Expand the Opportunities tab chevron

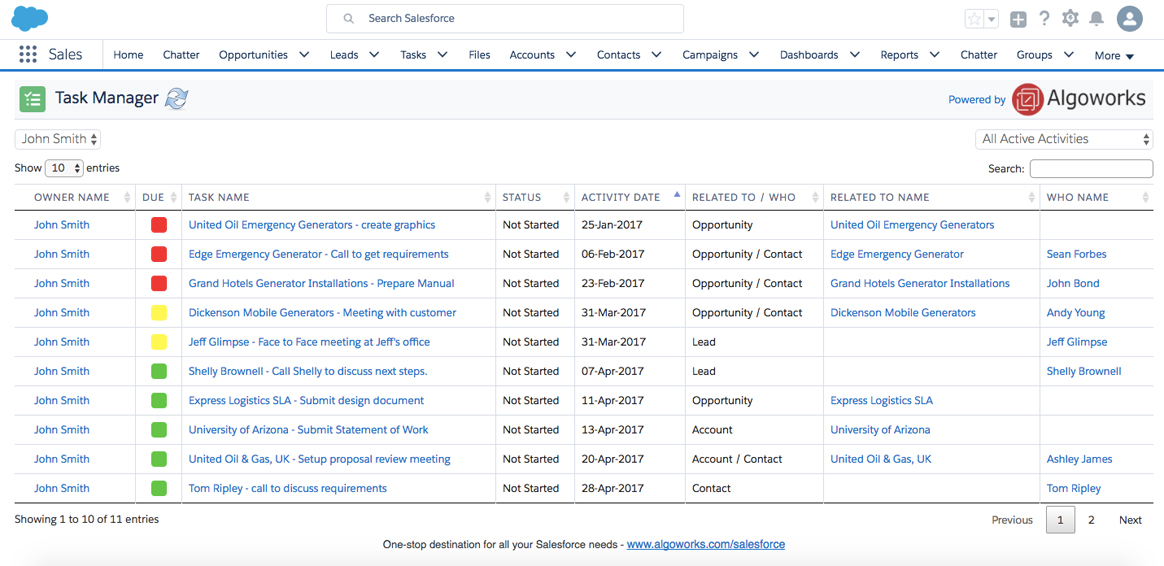(304, 55)
